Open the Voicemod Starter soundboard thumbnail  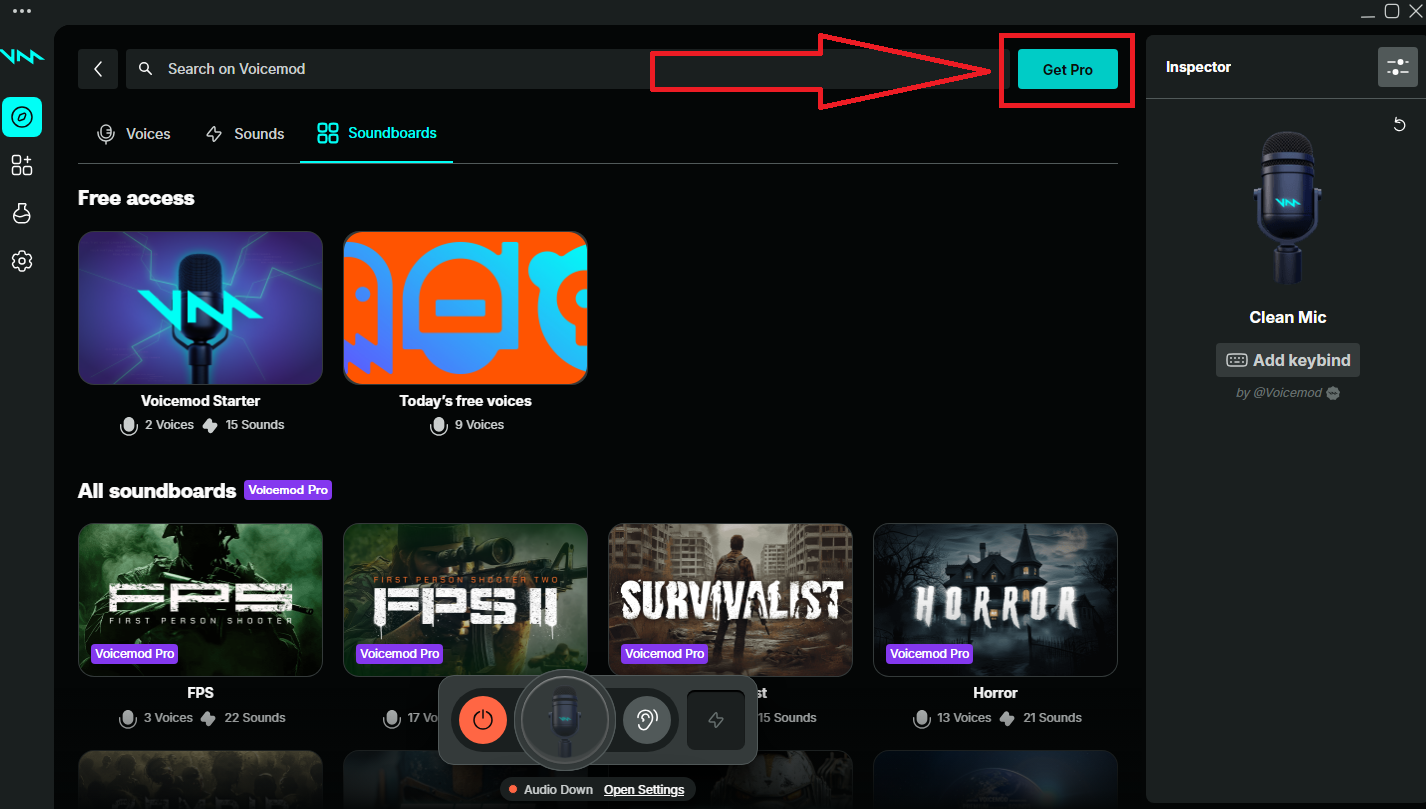coord(200,308)
